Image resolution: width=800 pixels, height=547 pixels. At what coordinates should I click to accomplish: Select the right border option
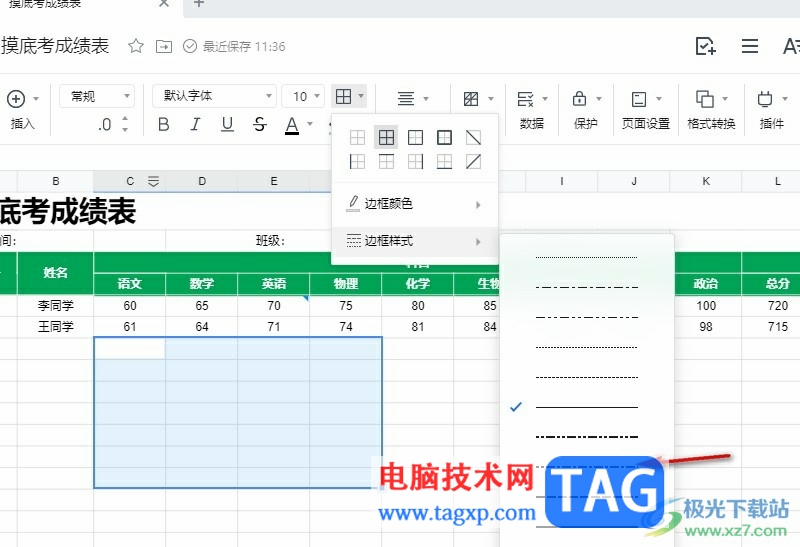tap(415, 162)
